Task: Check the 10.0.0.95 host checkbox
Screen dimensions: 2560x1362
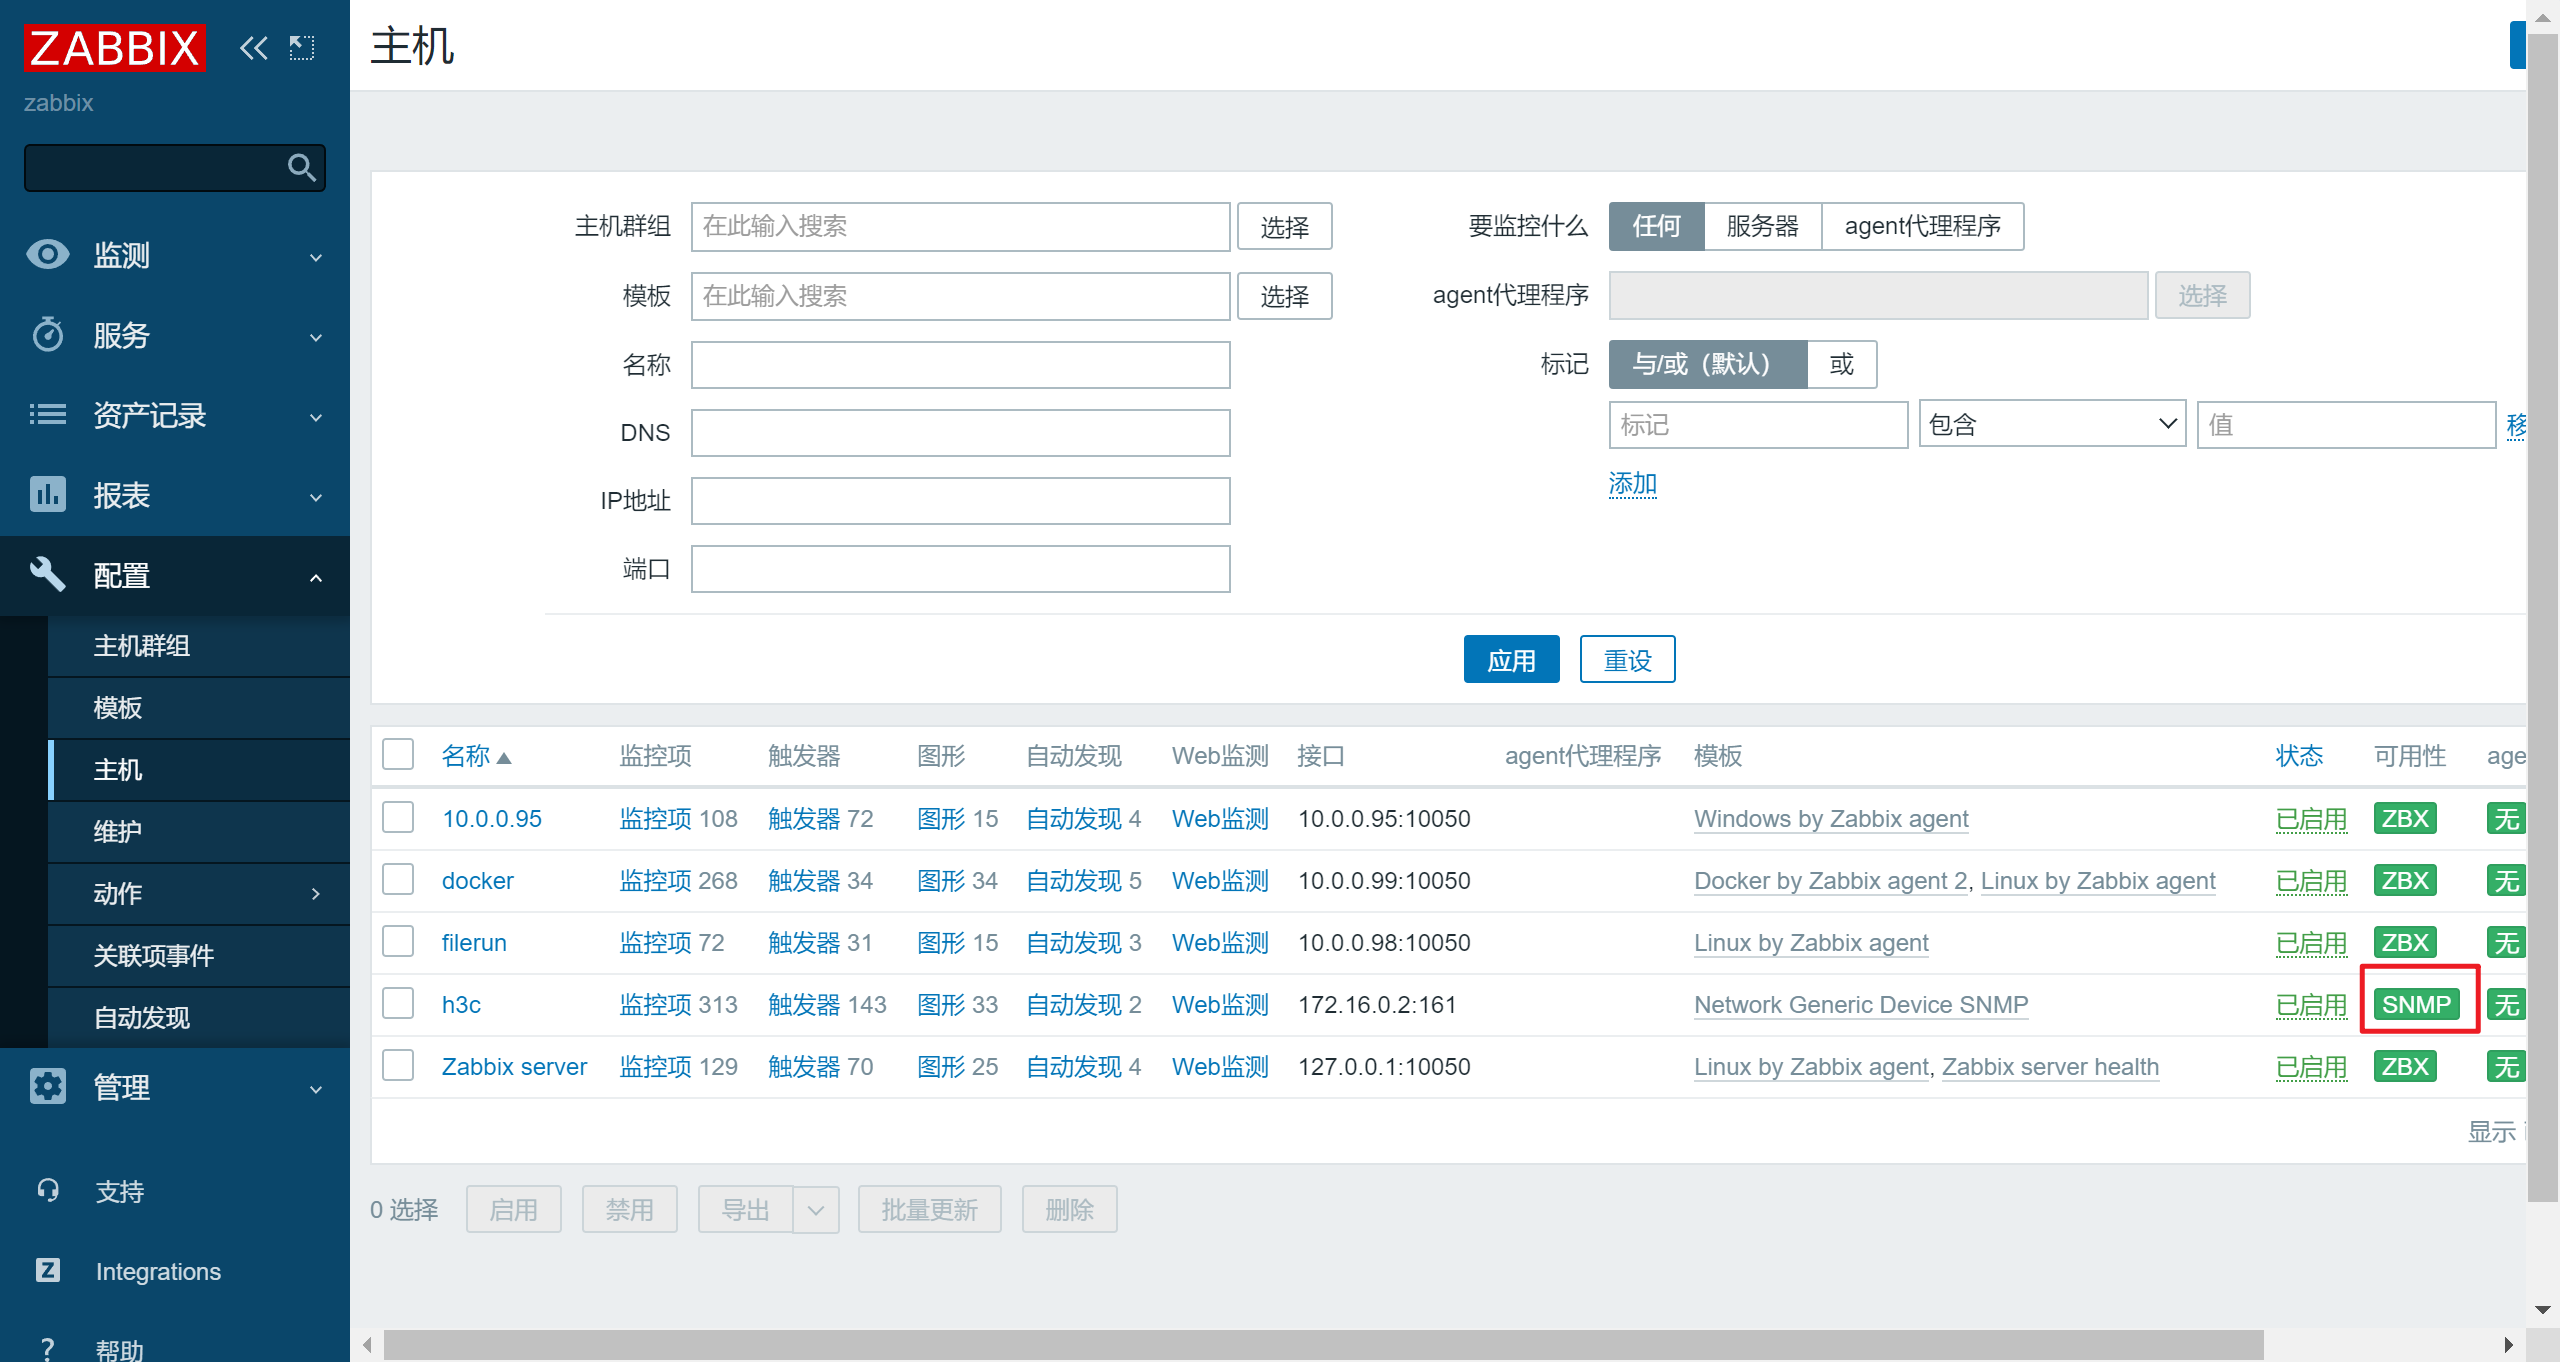Action: click(398, 817)
